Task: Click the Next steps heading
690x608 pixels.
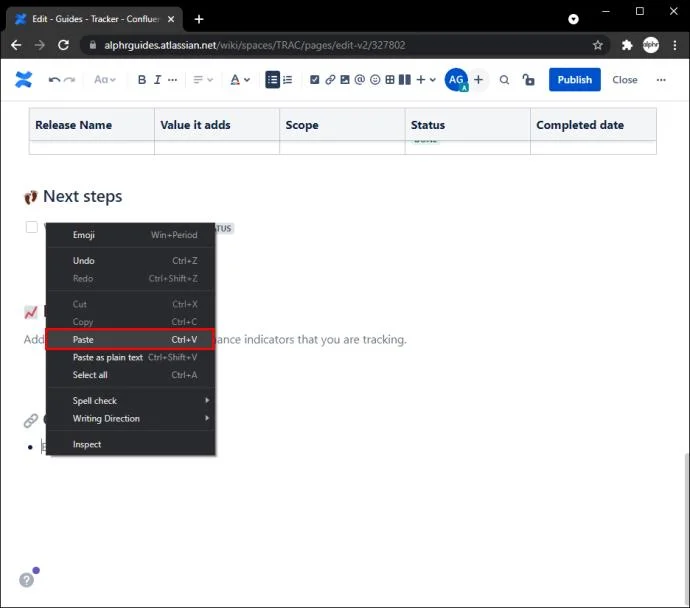Action: pos(83,196)
